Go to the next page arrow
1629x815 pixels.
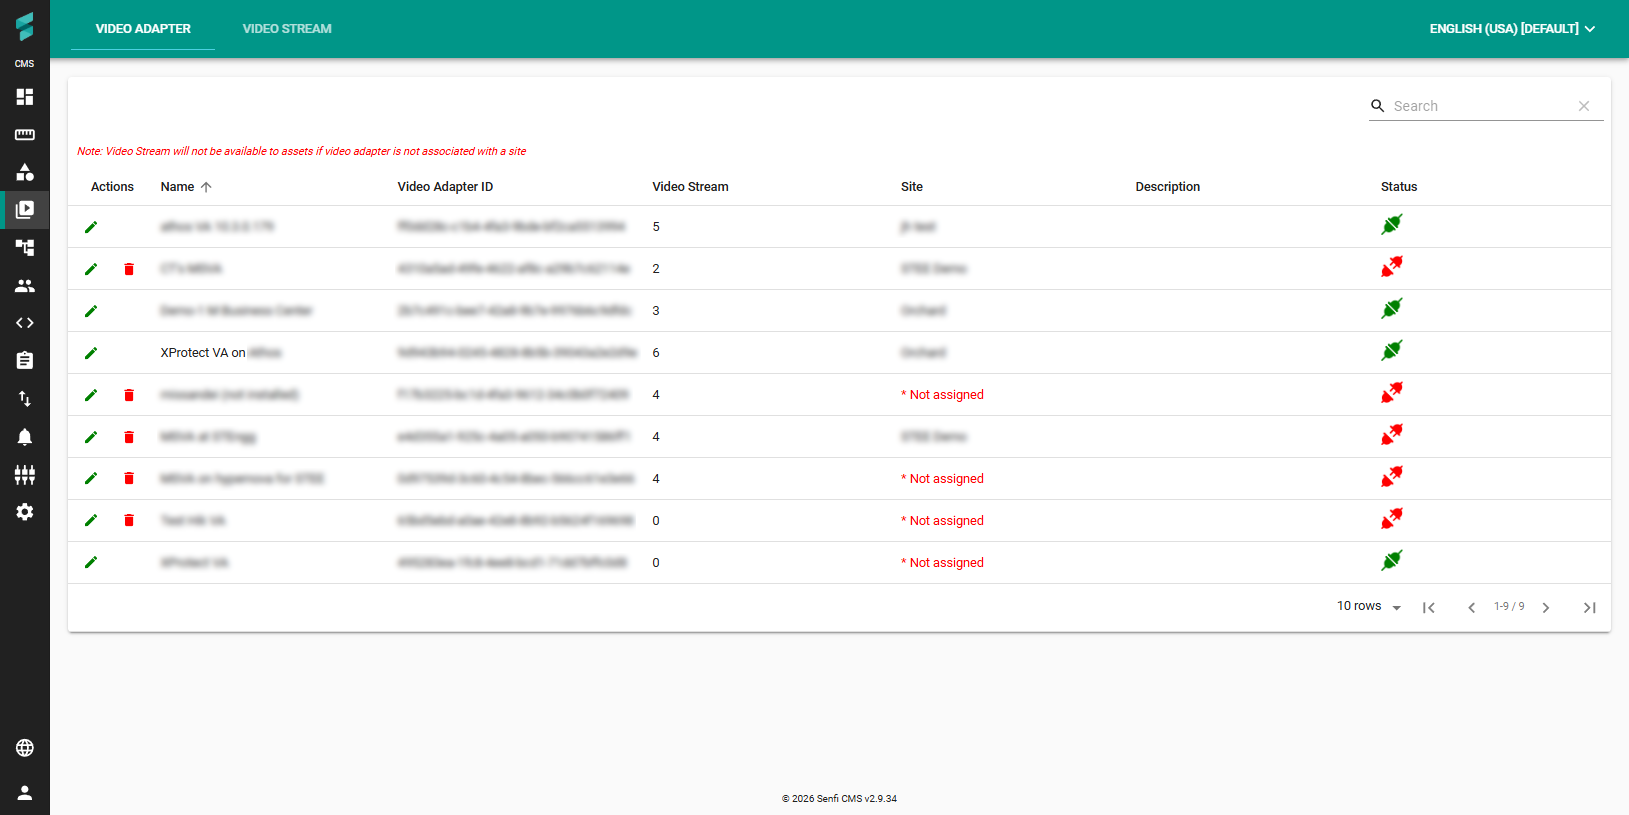1546,608
